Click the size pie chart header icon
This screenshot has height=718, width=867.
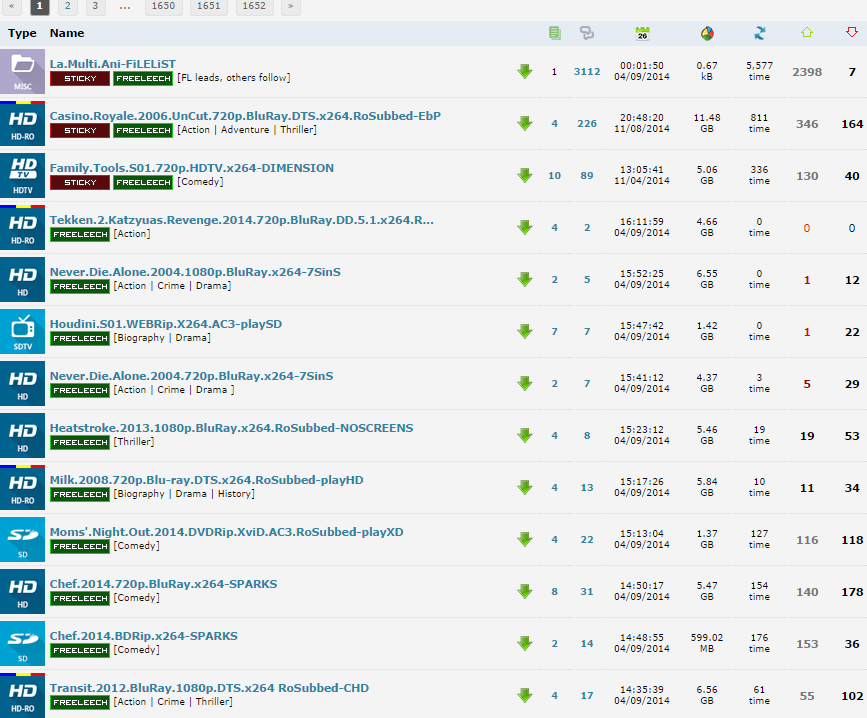click(707, 33)
